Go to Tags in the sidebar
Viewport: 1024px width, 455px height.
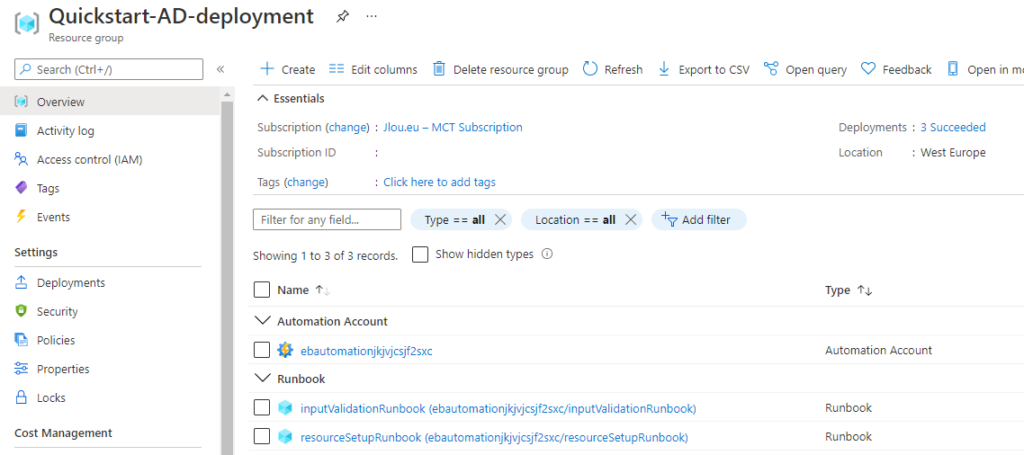coord(48,188)
